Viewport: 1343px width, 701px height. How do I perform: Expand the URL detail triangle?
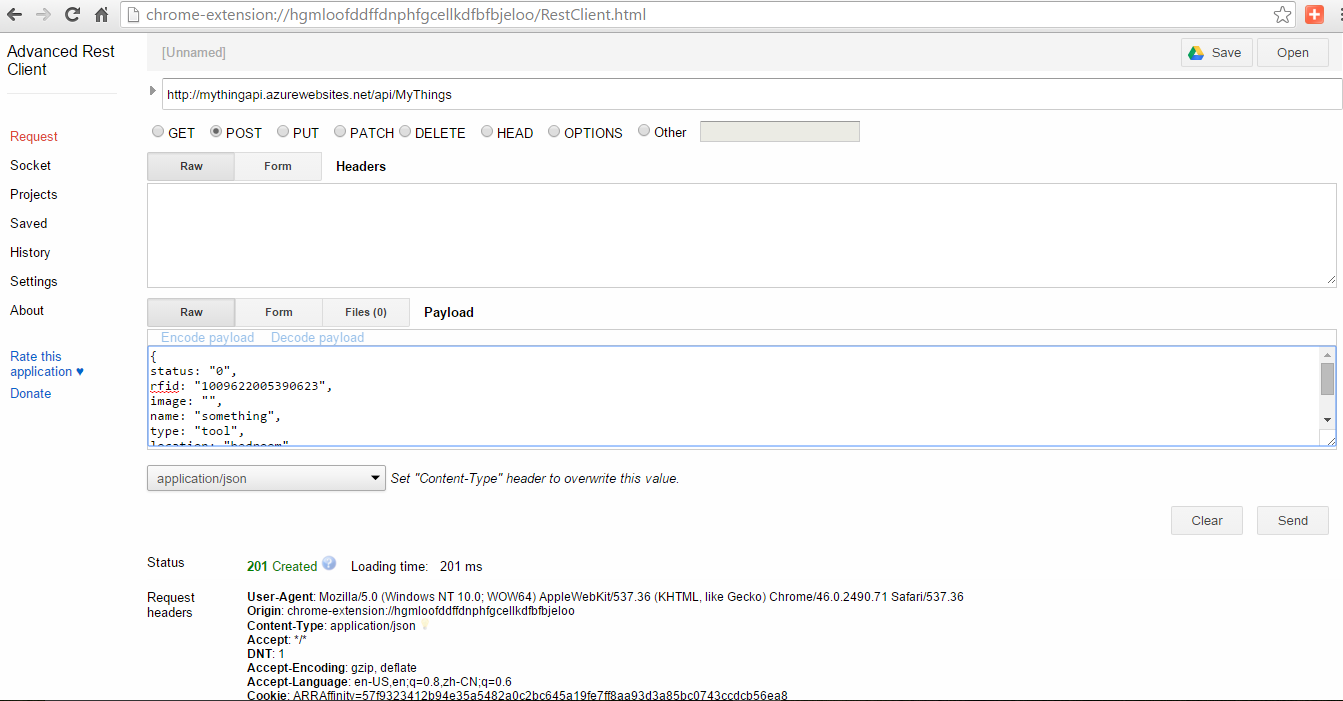click(153, 91)
